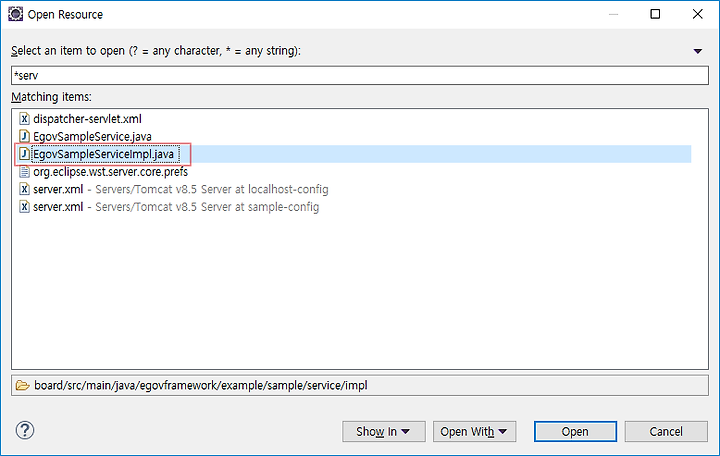Click the Cancel button
Viewport: 720px width, 456px height.
(x=666, y=432)
